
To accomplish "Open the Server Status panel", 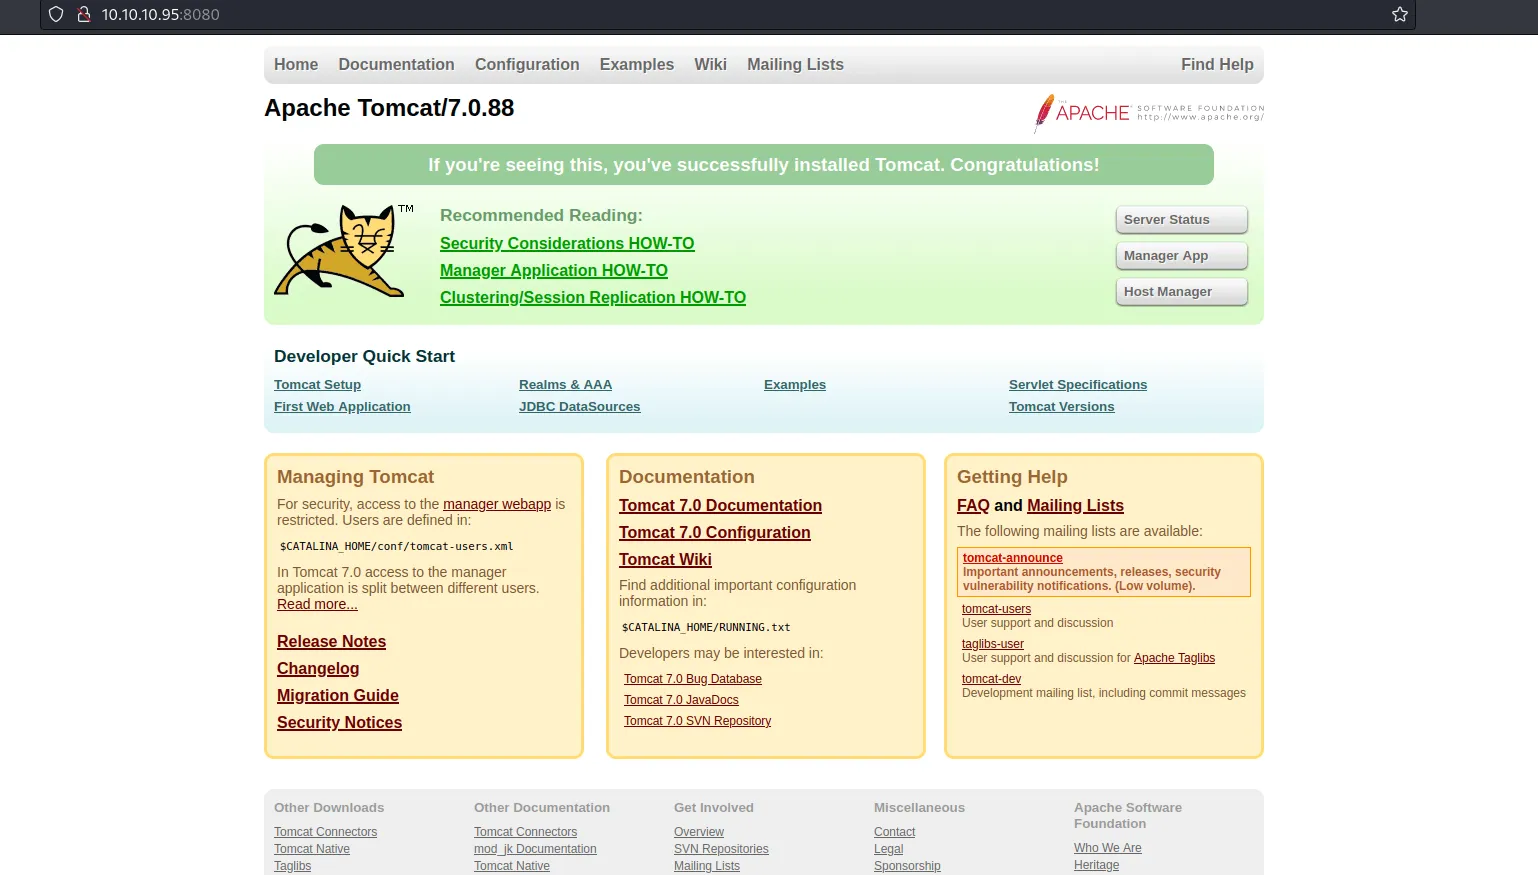I will click(1181, 219).
